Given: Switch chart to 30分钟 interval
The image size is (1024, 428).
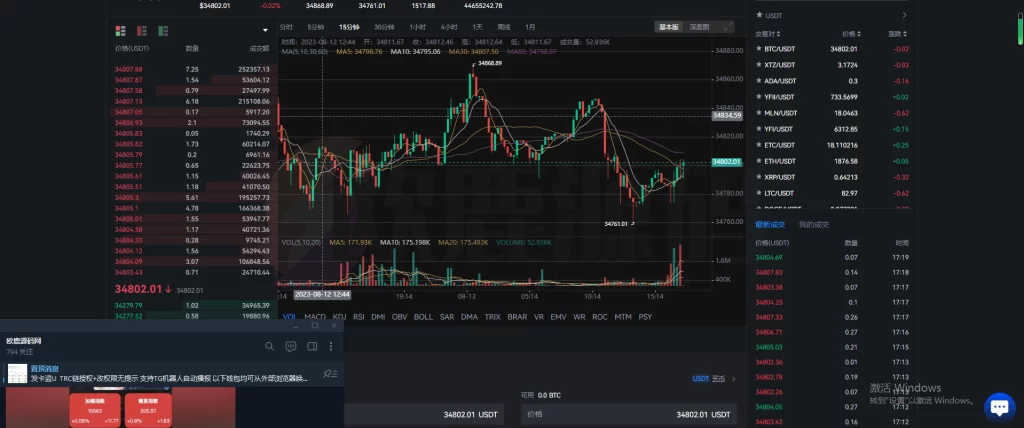Looking at the screenshot, I should pos(384,27).
